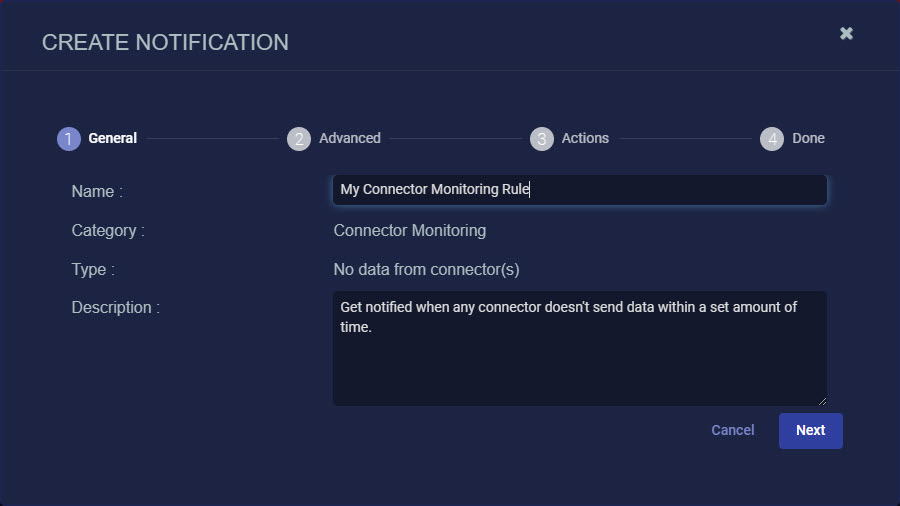Image resolution: width=900 pixels, height=506 pixels.
Task: Click the step 4 circle icon
Action: click(771, 139)
